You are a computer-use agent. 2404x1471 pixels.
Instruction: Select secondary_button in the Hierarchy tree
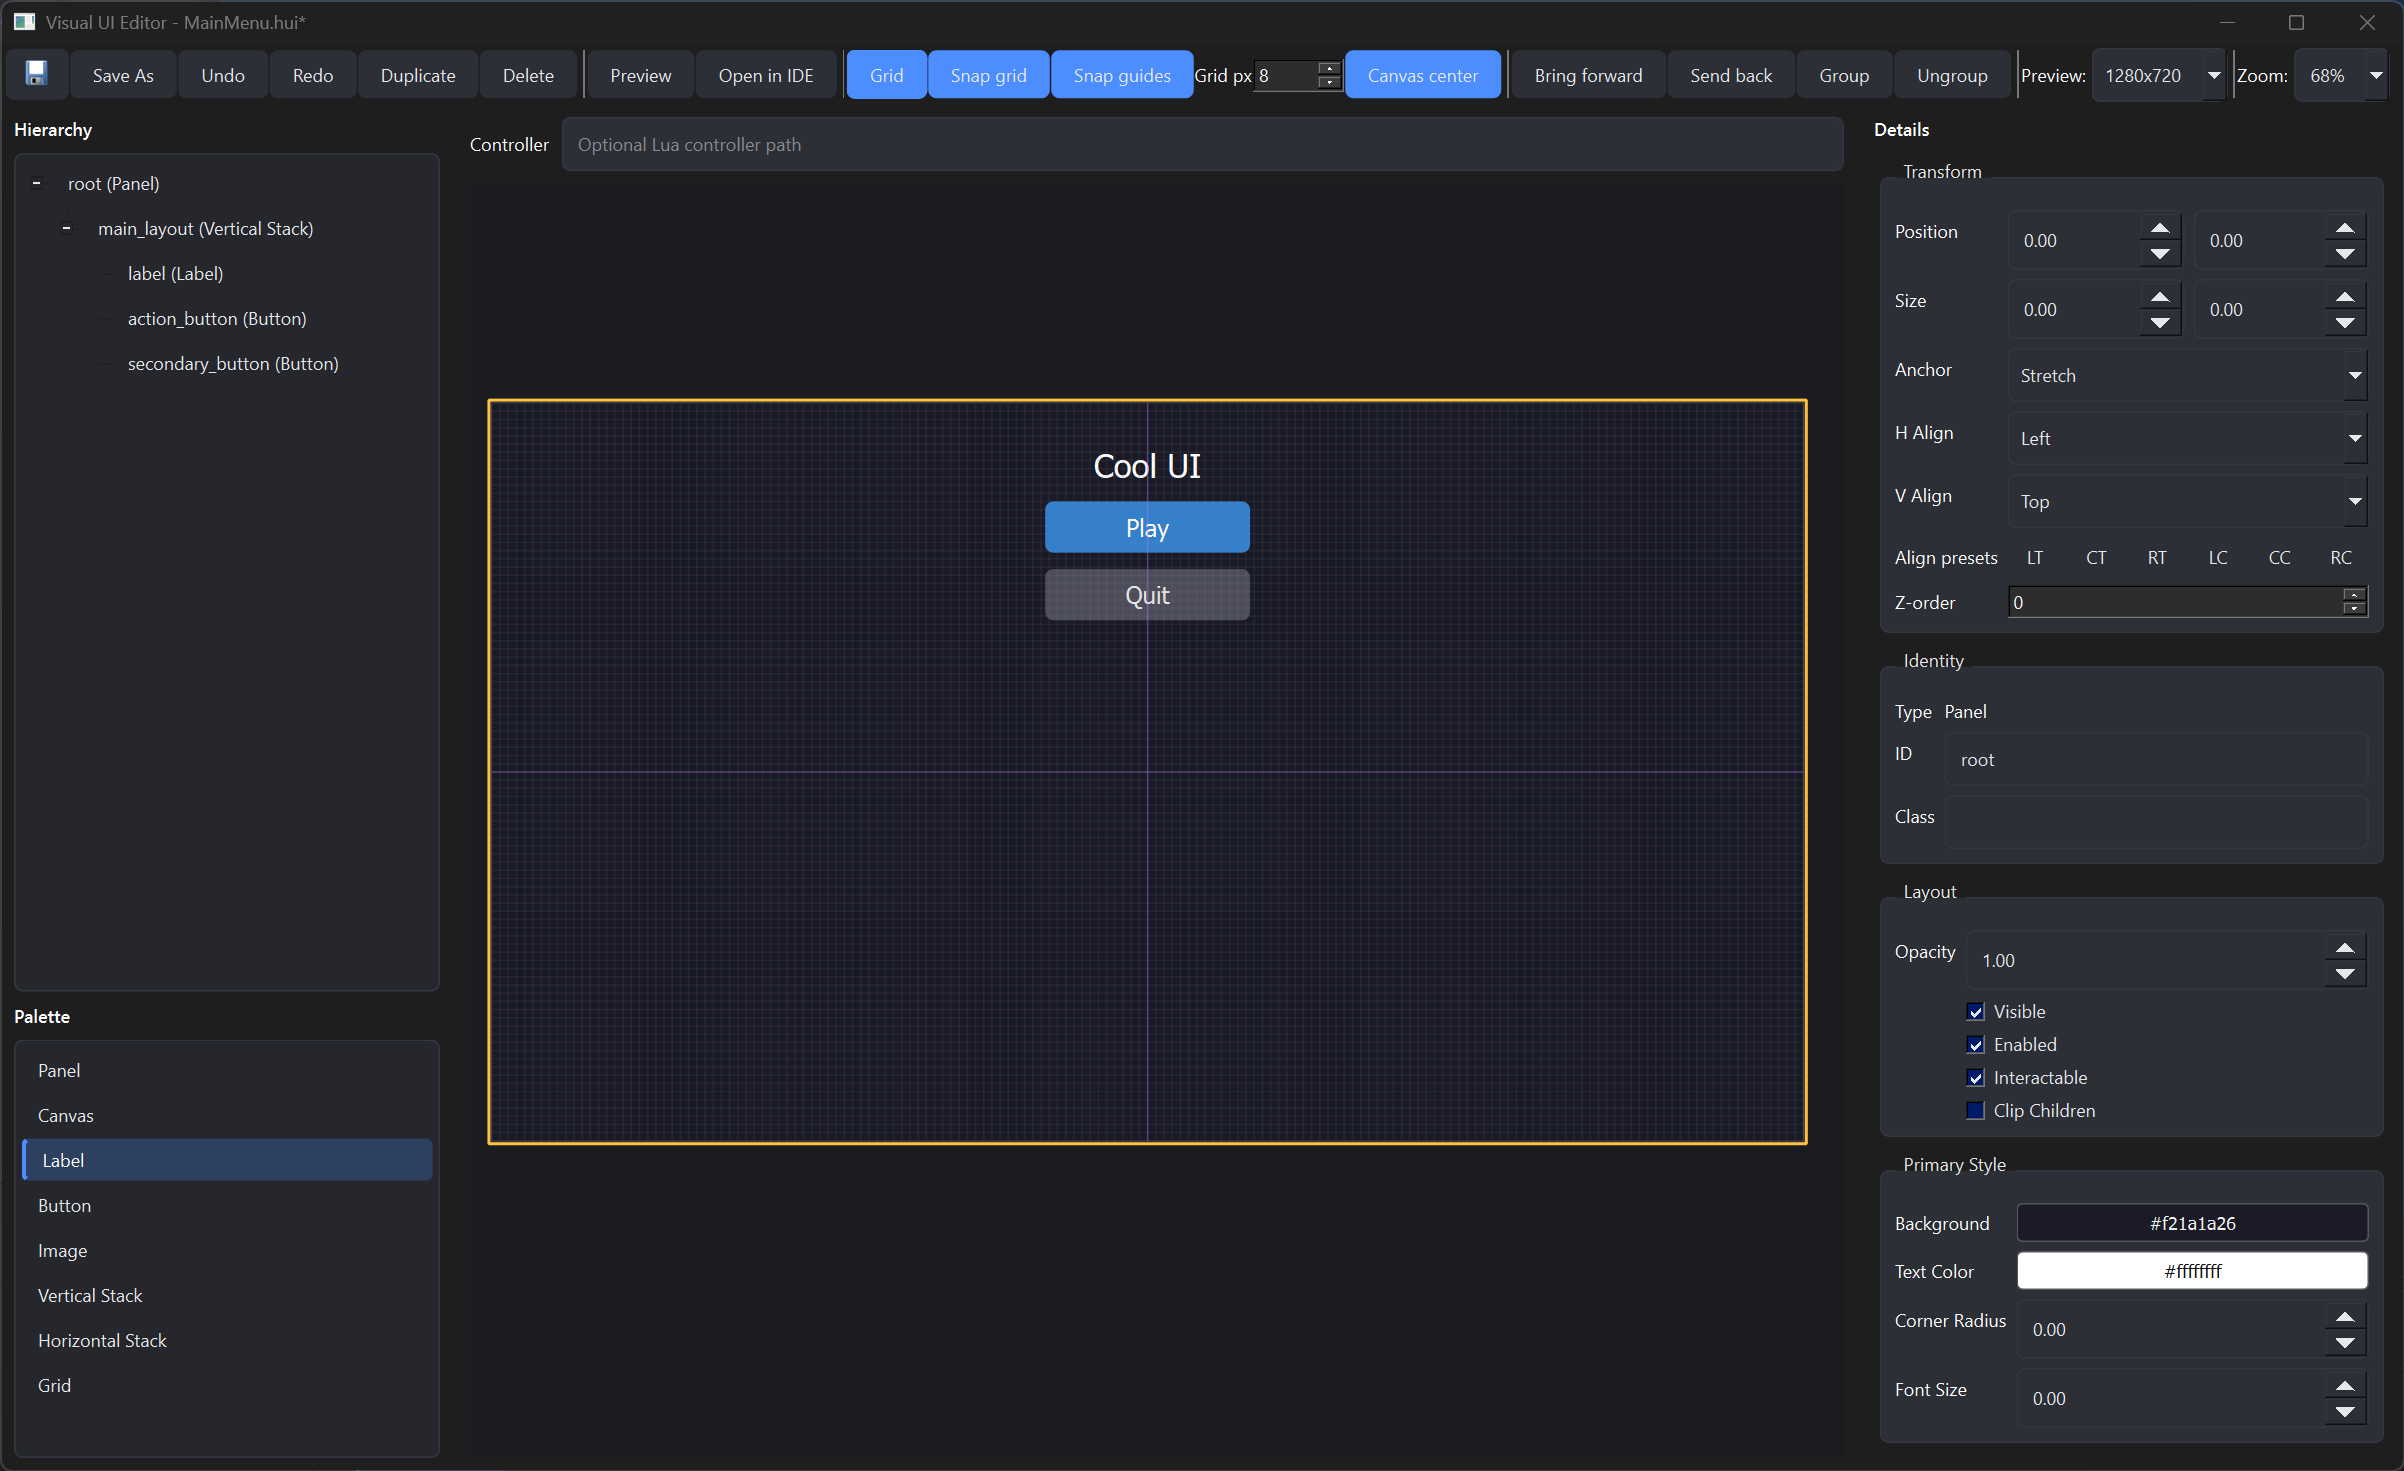point(233,363)
